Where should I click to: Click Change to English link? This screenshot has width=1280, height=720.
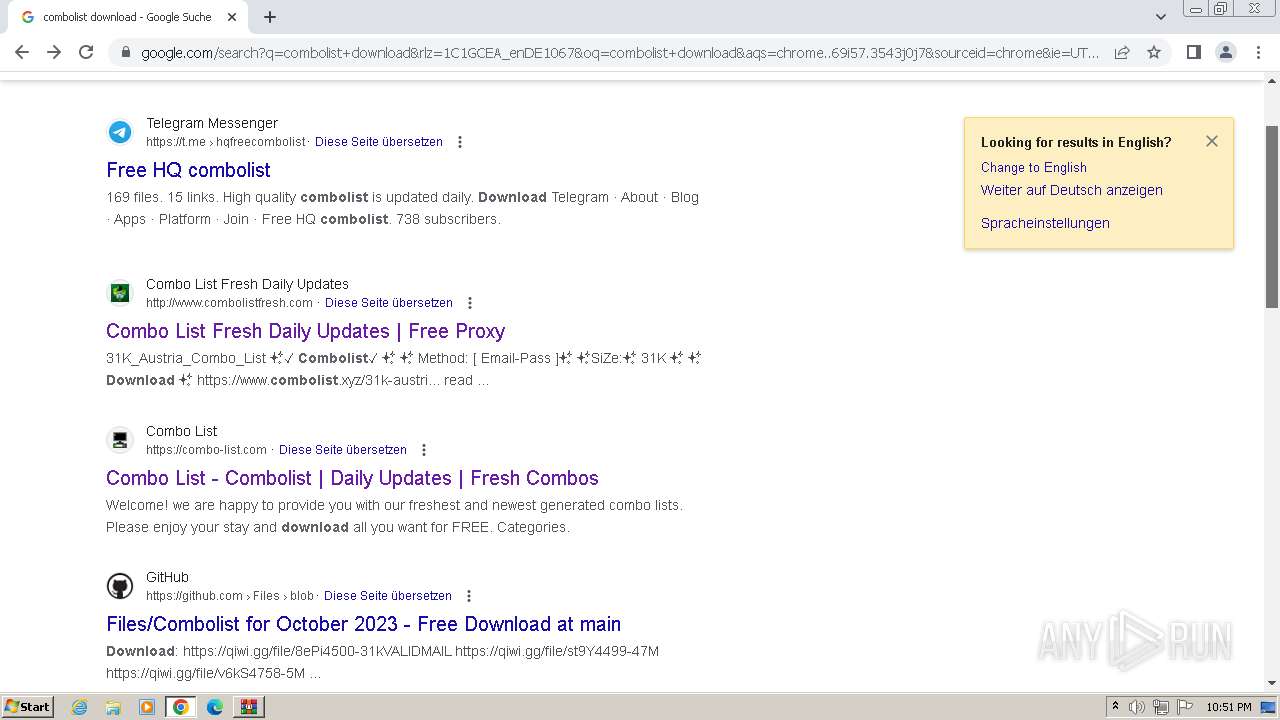tap(1033, 168)
